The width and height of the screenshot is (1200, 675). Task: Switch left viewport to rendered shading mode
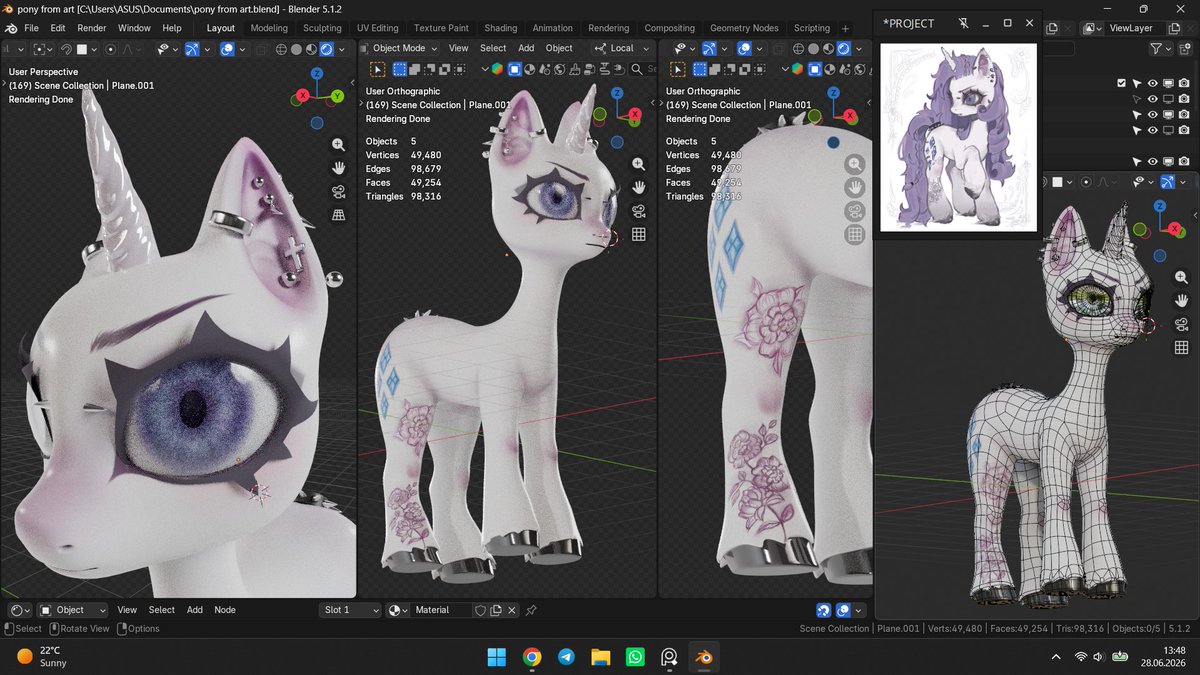click(325, 48)
